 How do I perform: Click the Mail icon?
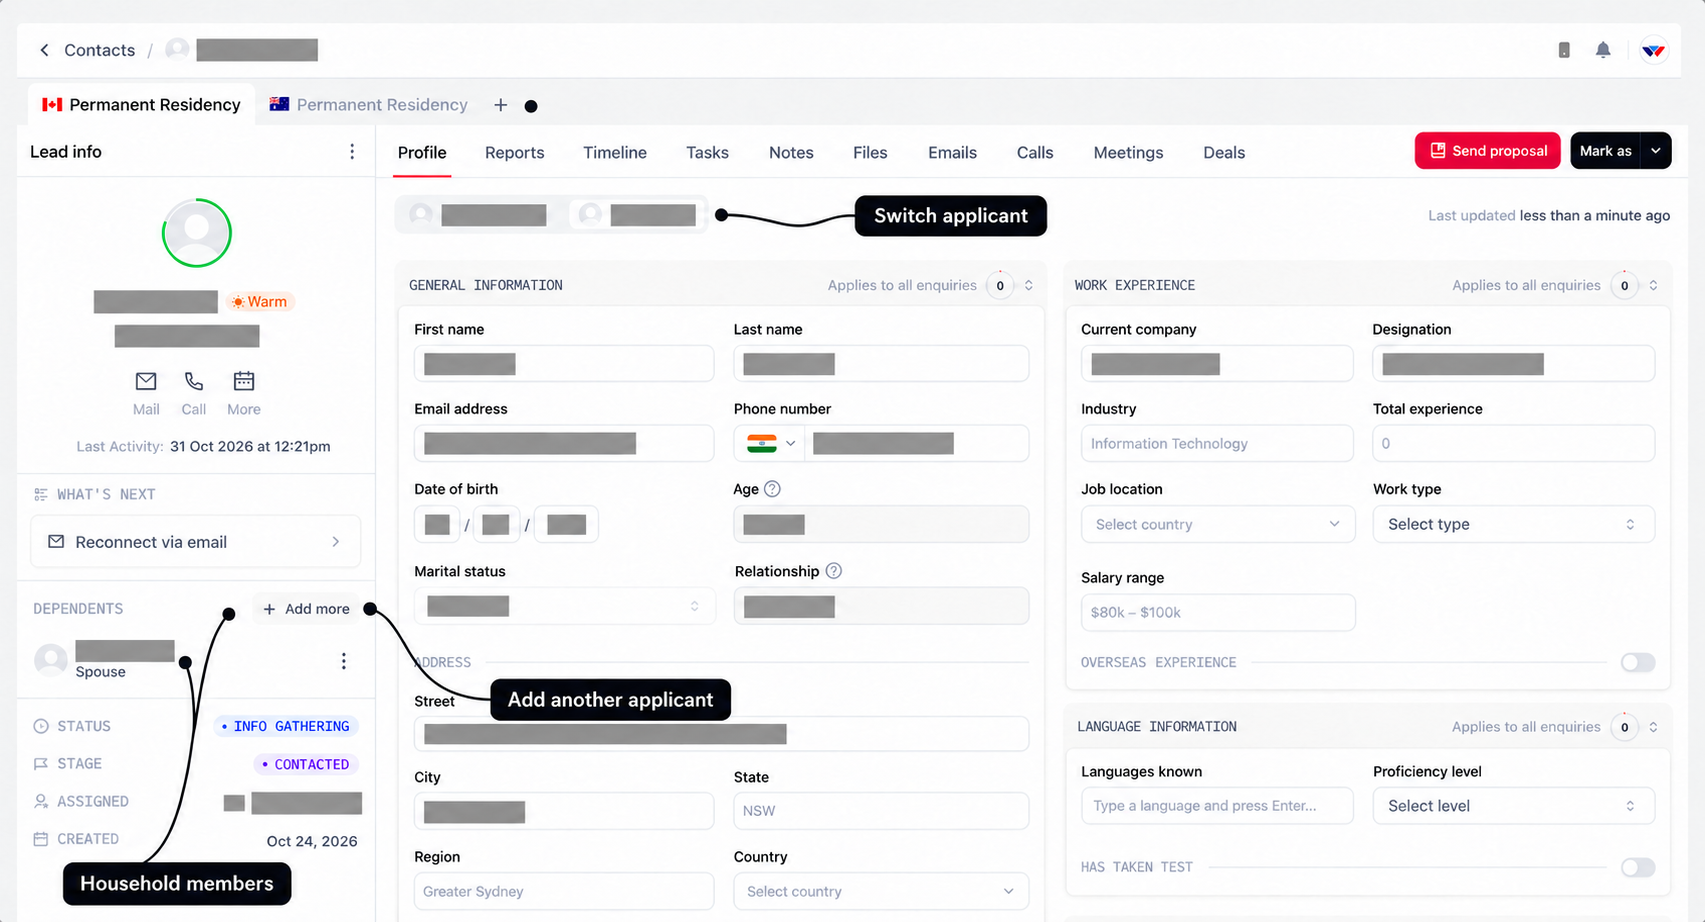[x=146, y=381]
